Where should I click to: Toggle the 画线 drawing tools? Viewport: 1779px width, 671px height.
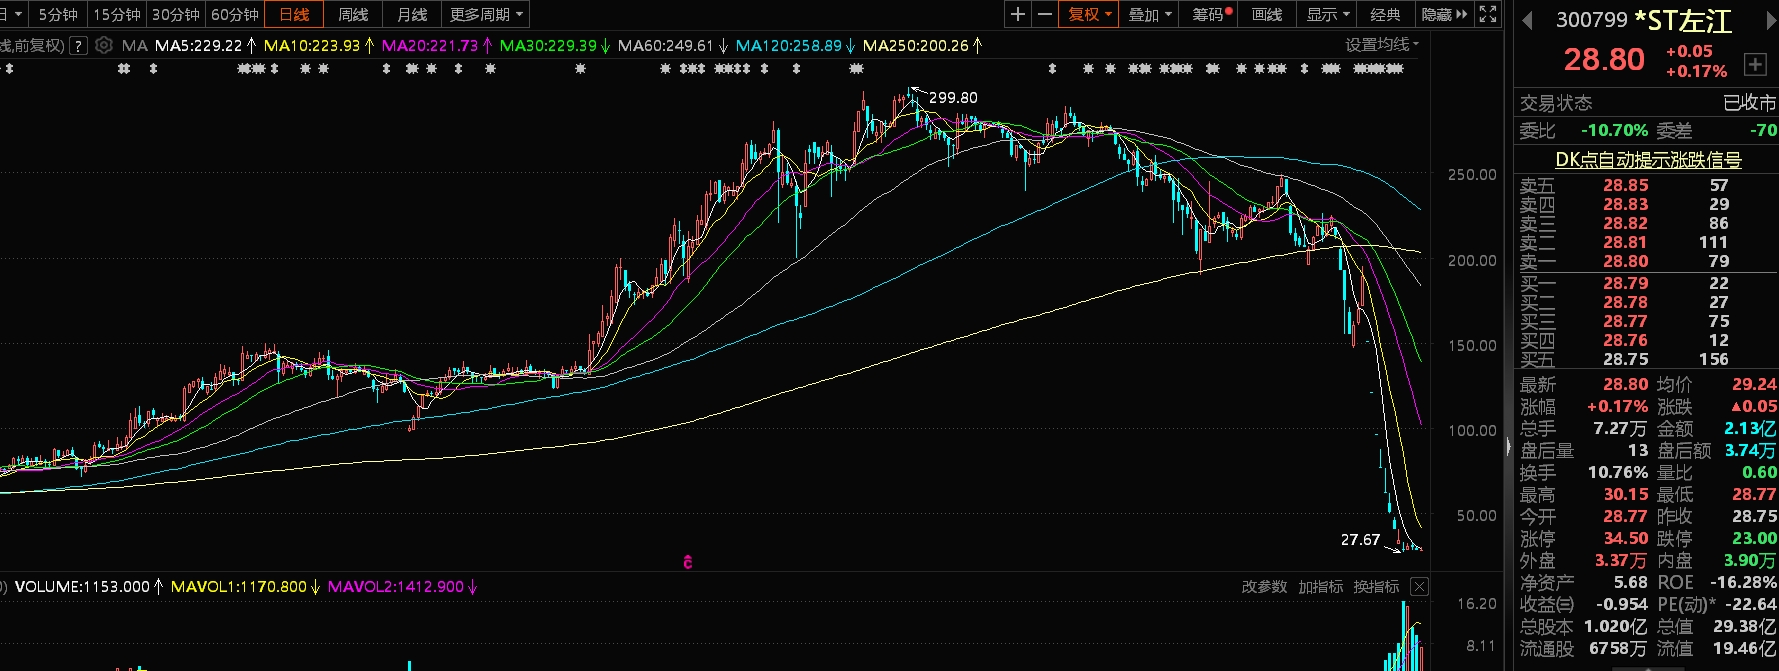[1267, 14]
